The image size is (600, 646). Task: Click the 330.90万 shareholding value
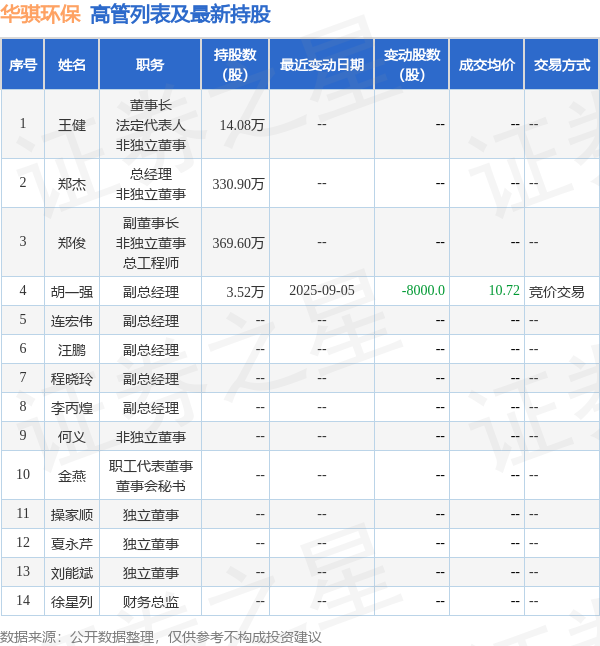[238, 184]
